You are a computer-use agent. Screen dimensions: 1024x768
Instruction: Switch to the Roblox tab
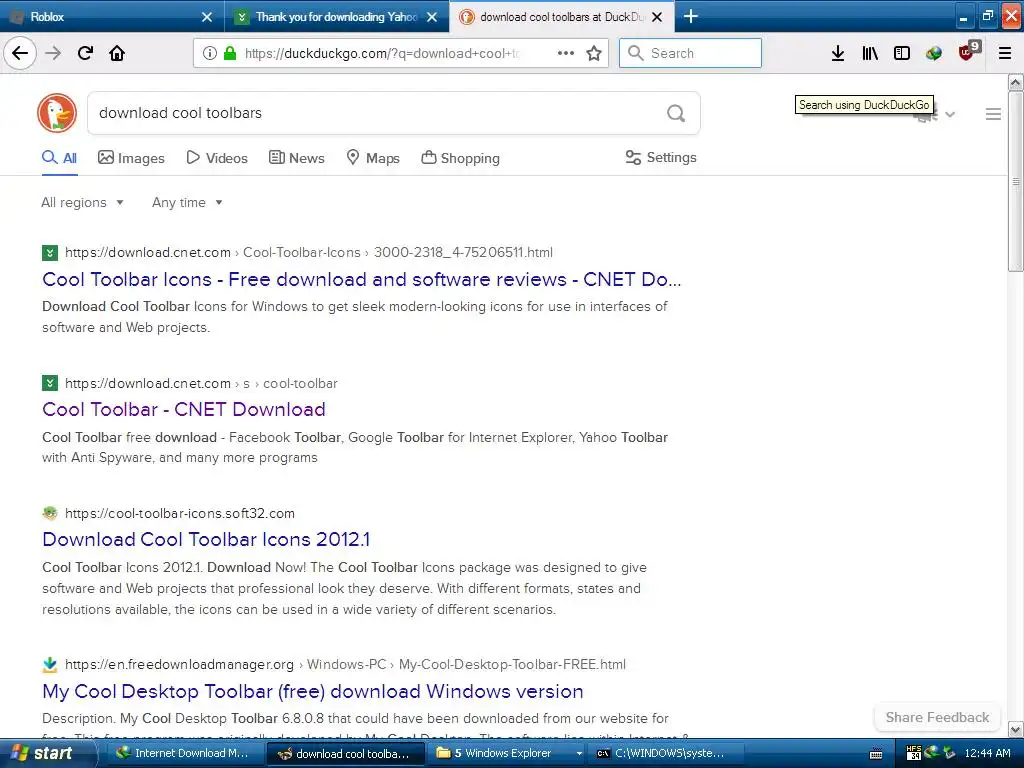(x=111, y=17)
